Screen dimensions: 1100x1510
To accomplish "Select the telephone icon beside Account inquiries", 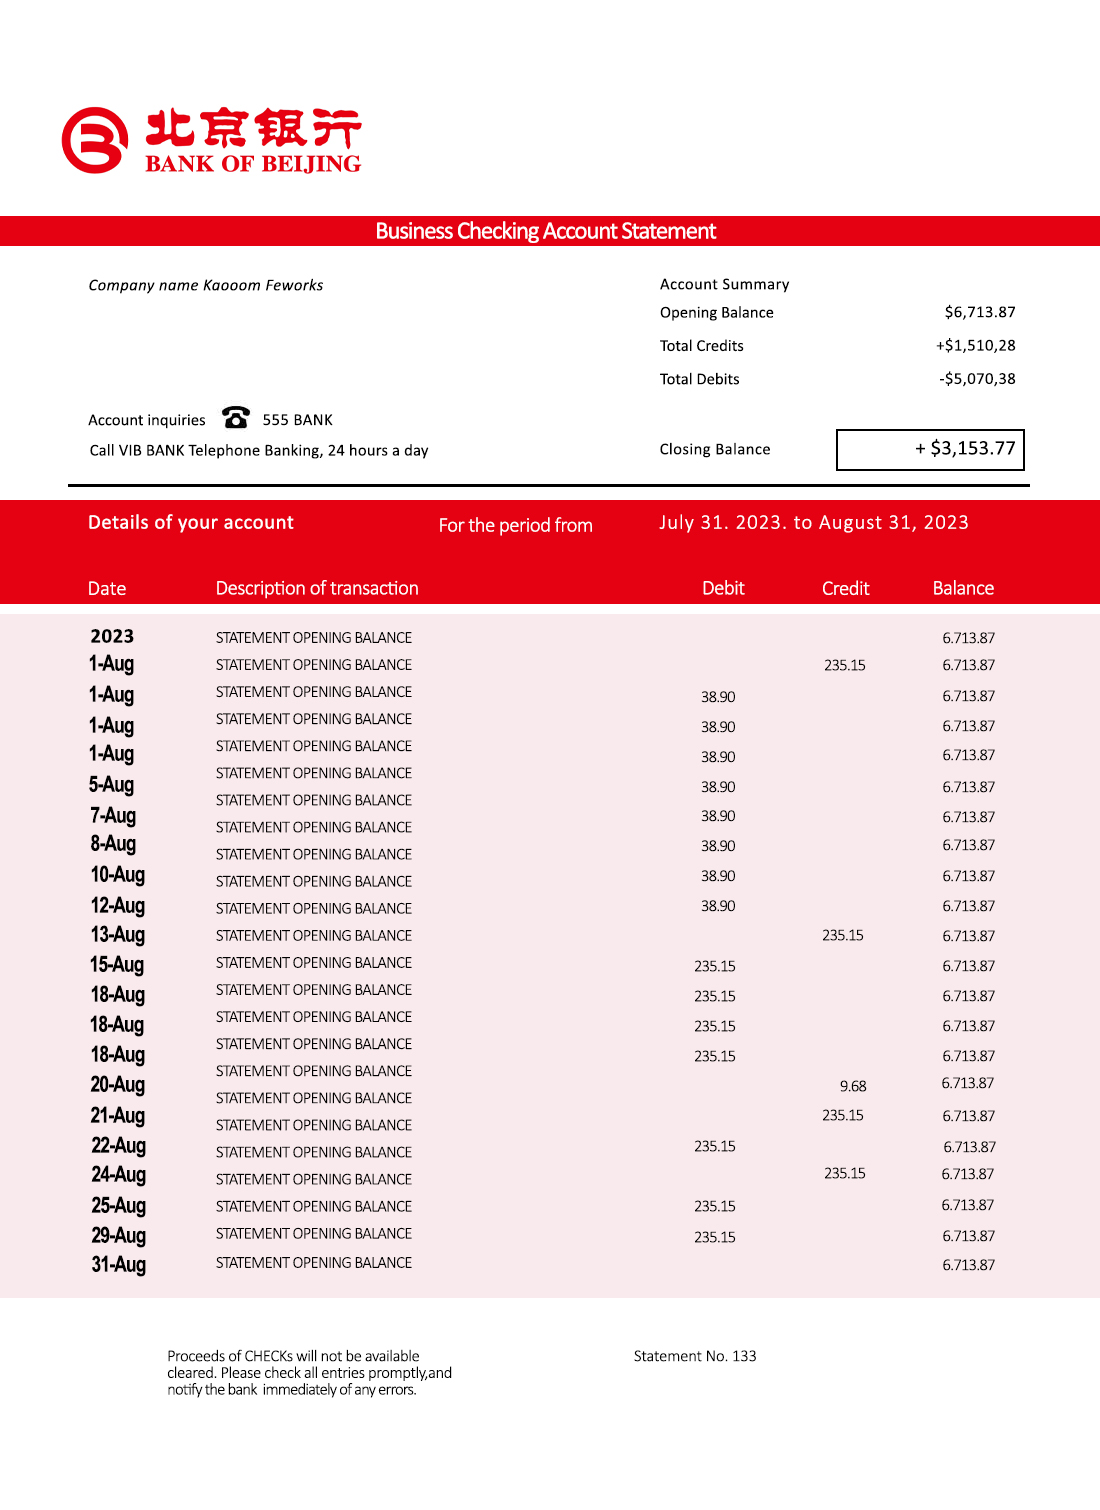I will pyautogui.click(x=234, y=418).
